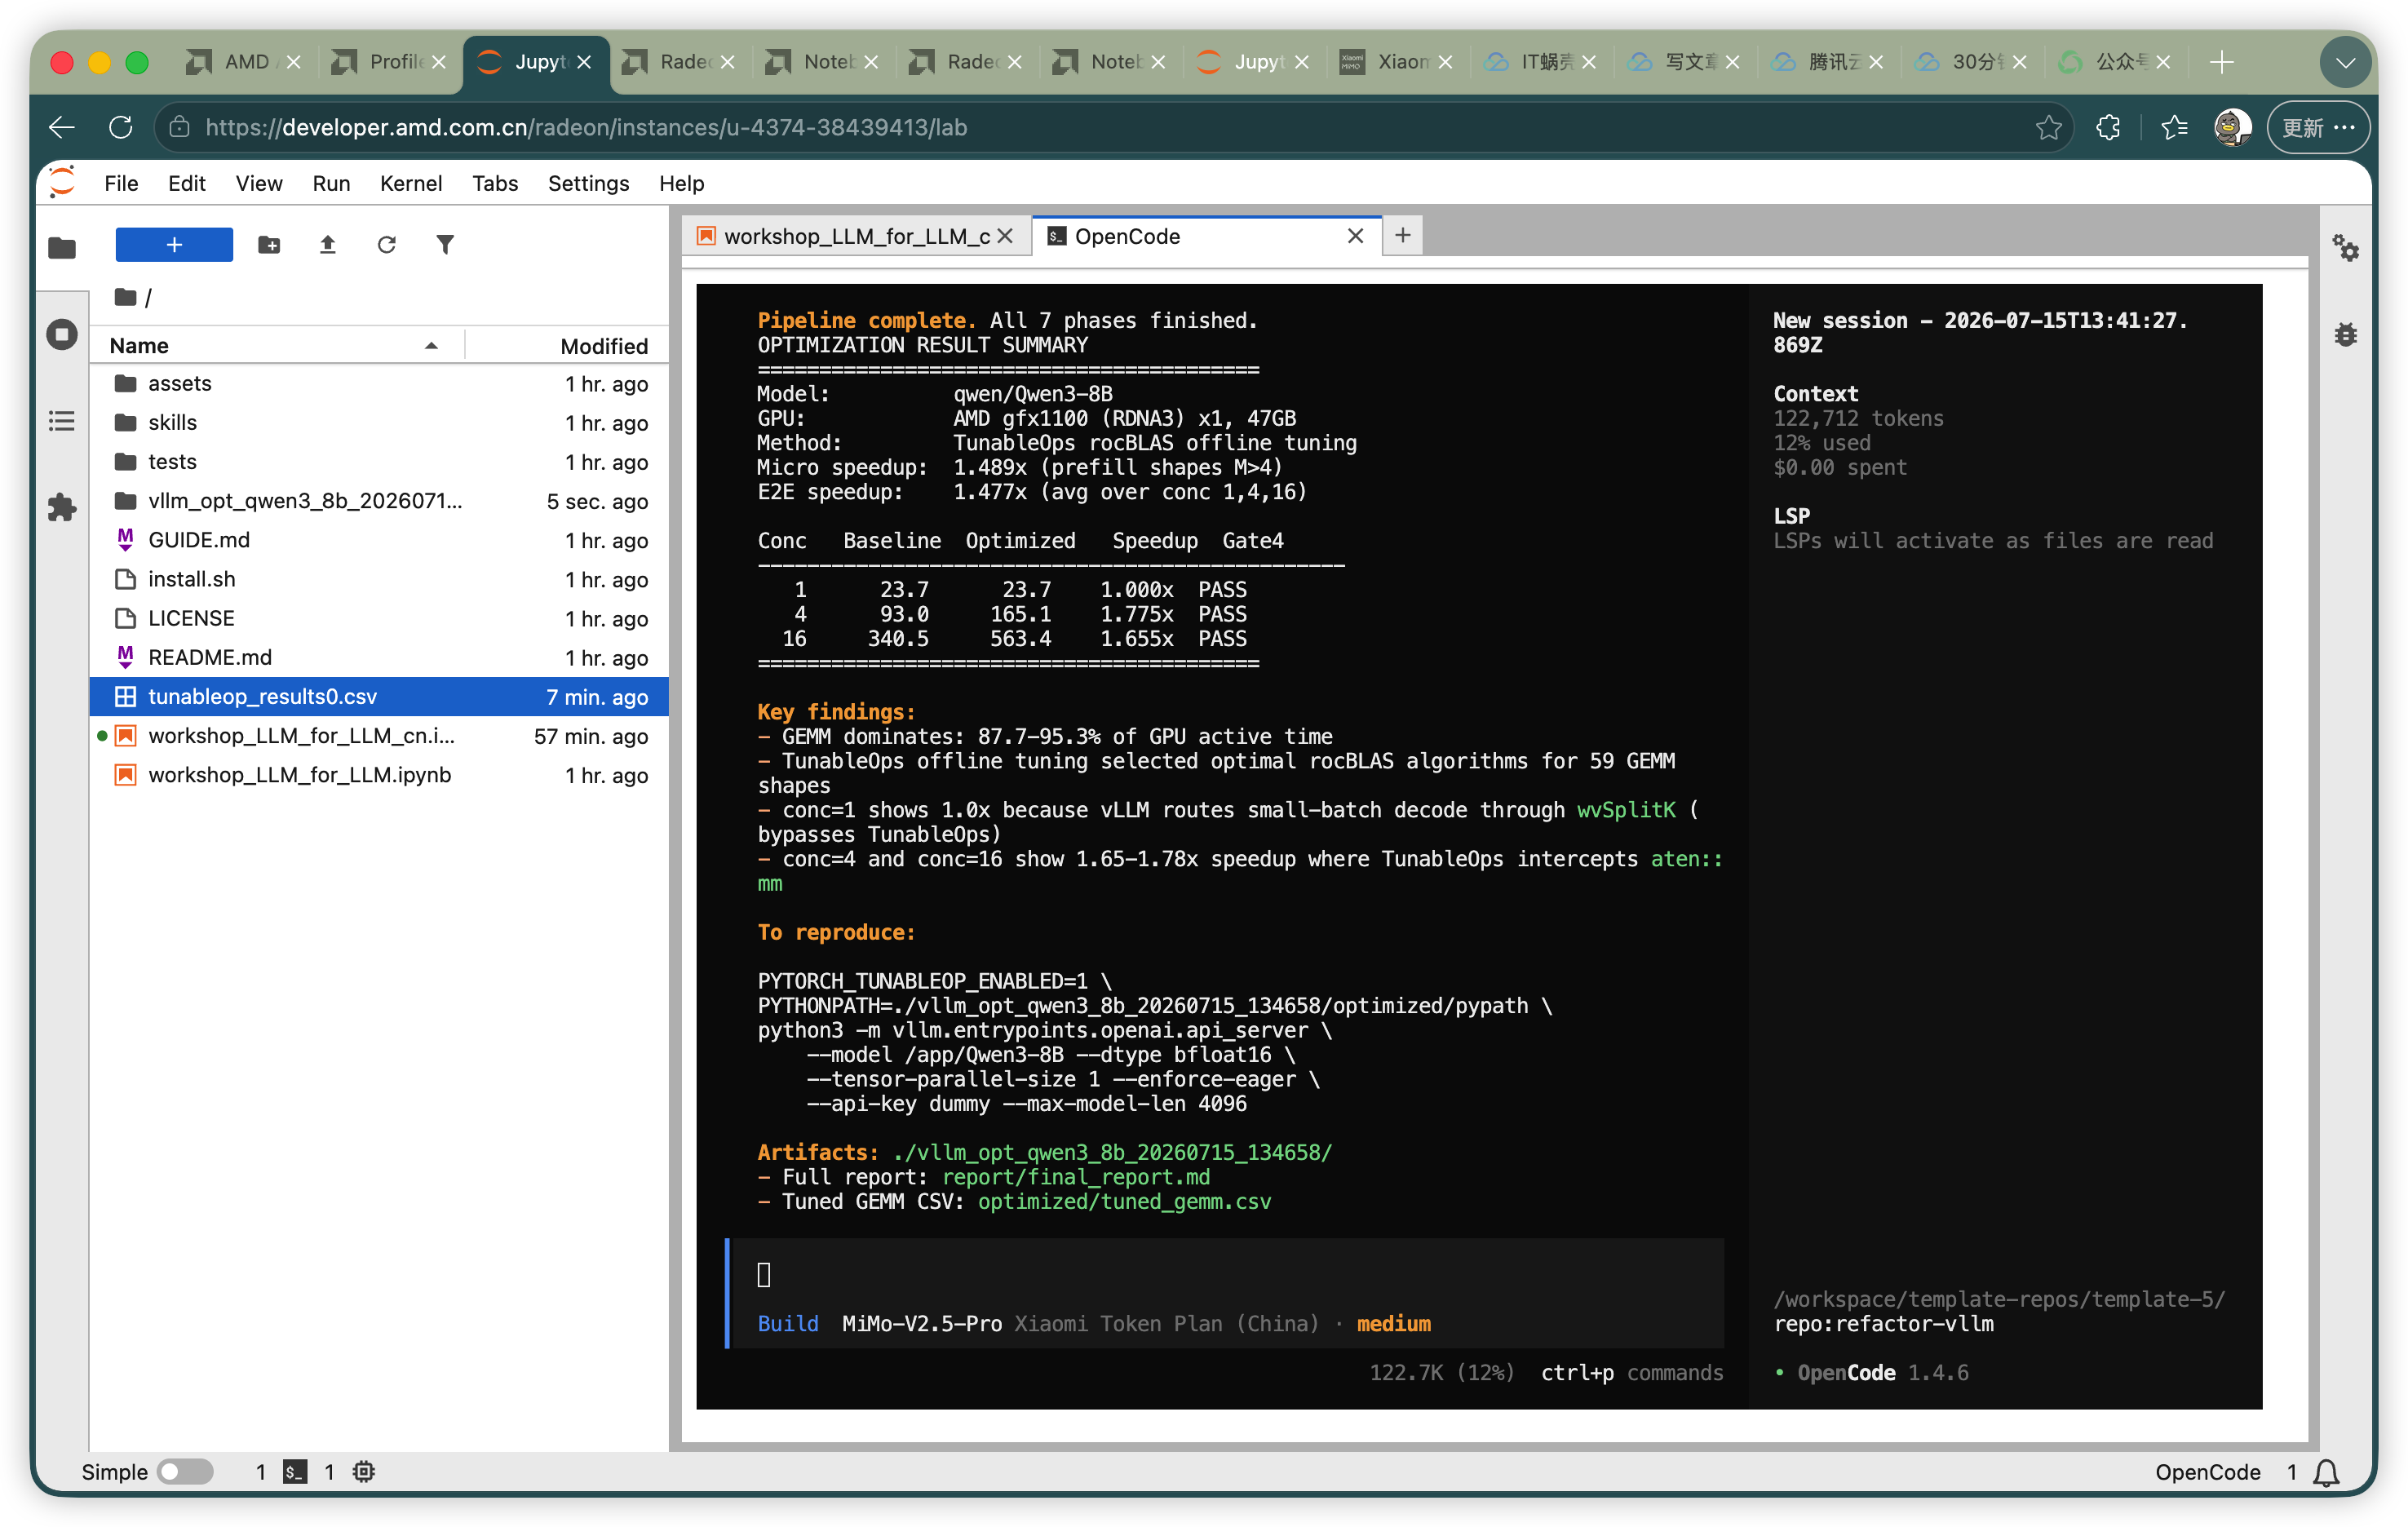Create a new folder in file browser

[269, 244]
